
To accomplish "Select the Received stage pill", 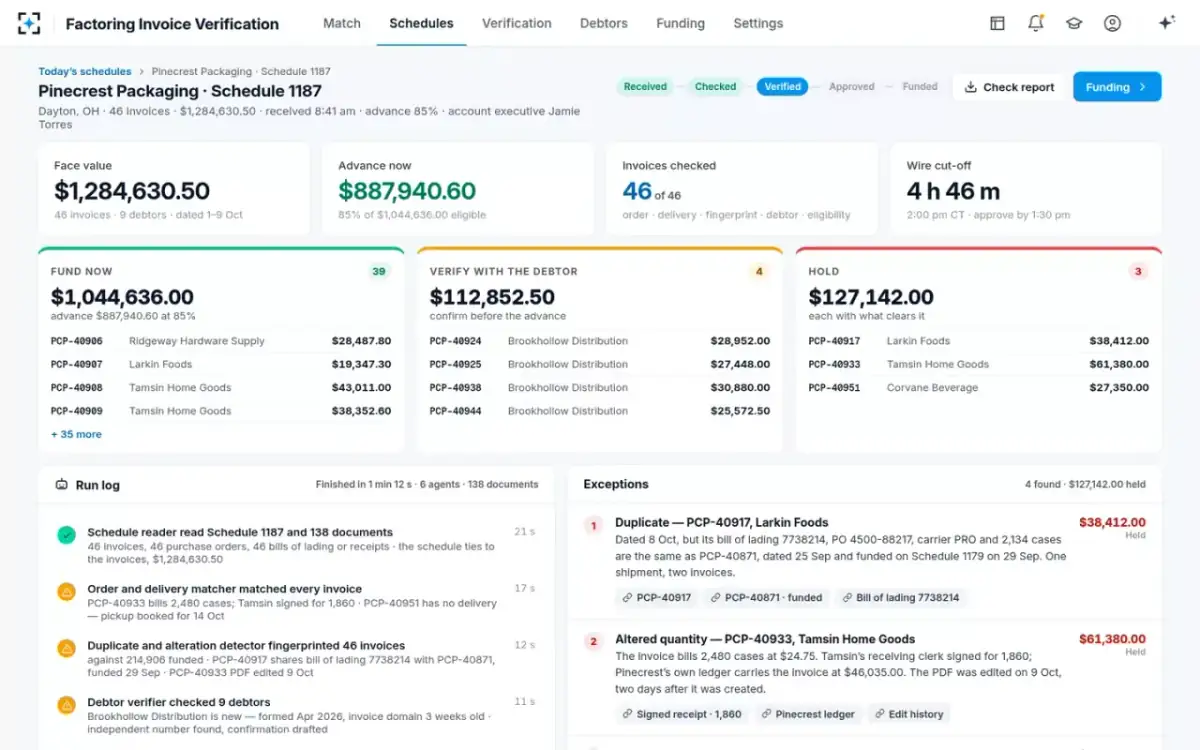I will (x=645, y=87).
